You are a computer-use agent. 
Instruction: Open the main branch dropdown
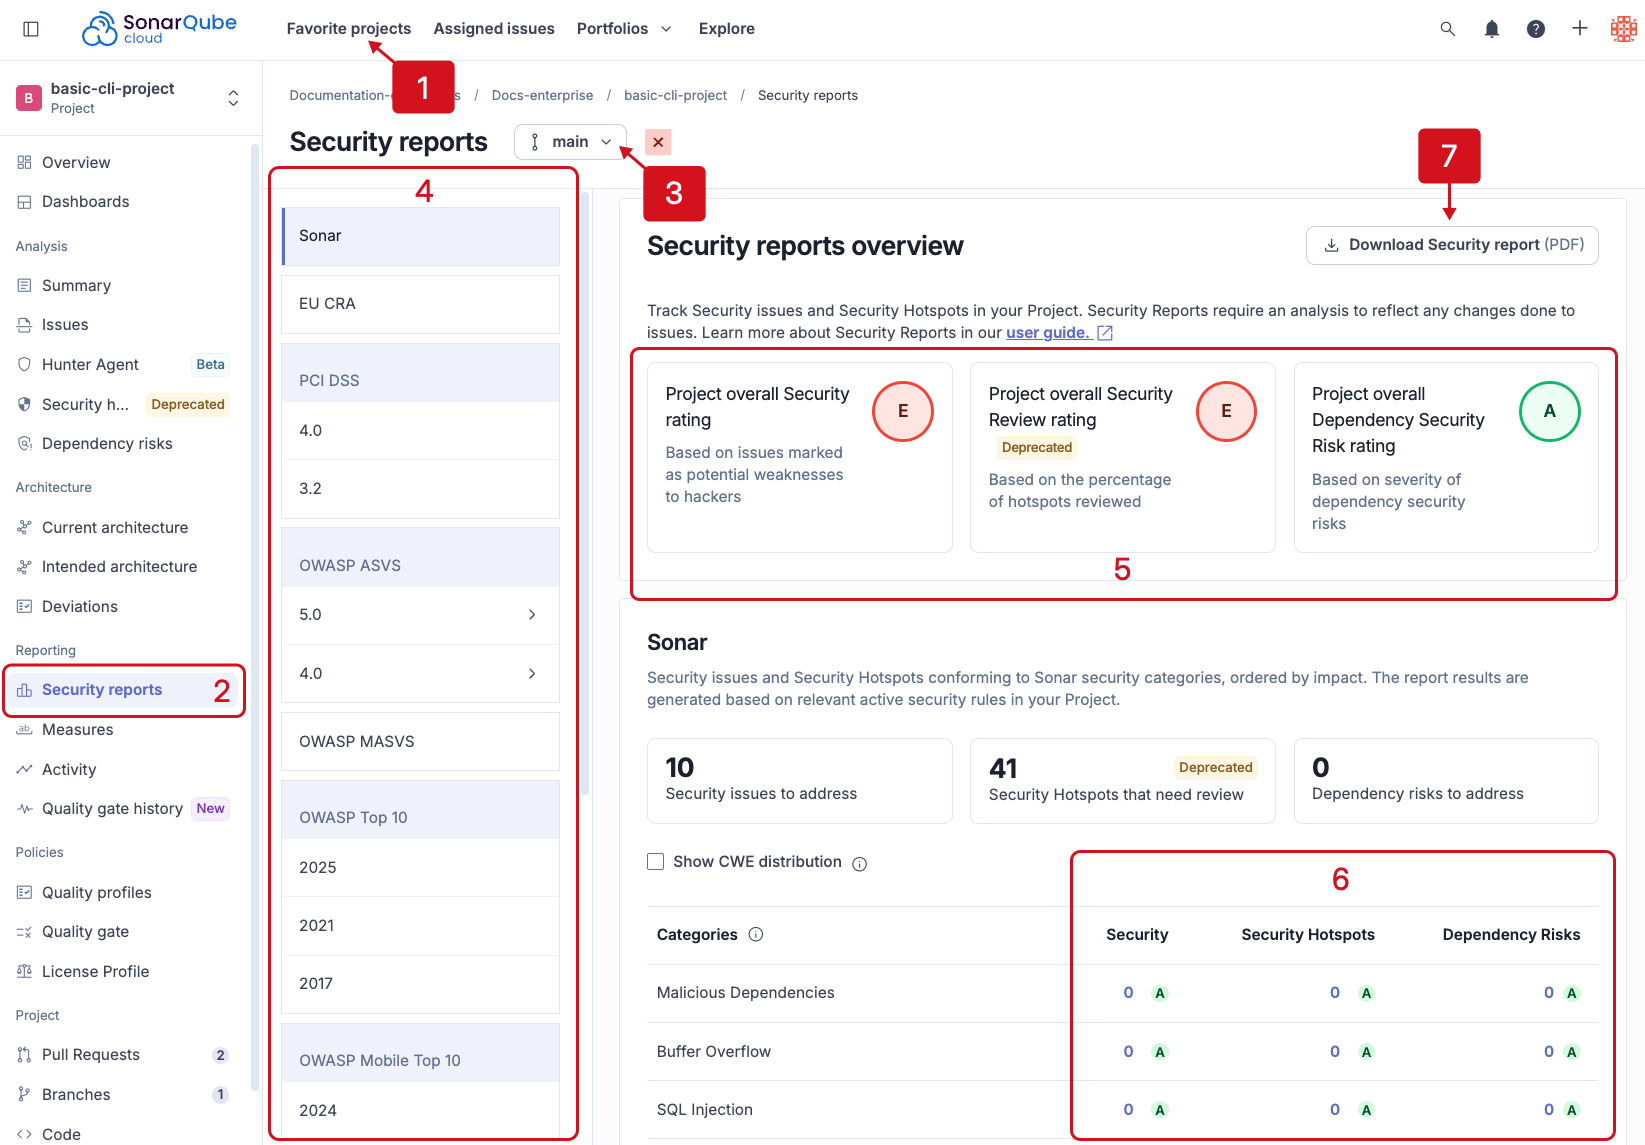[570, 142]
